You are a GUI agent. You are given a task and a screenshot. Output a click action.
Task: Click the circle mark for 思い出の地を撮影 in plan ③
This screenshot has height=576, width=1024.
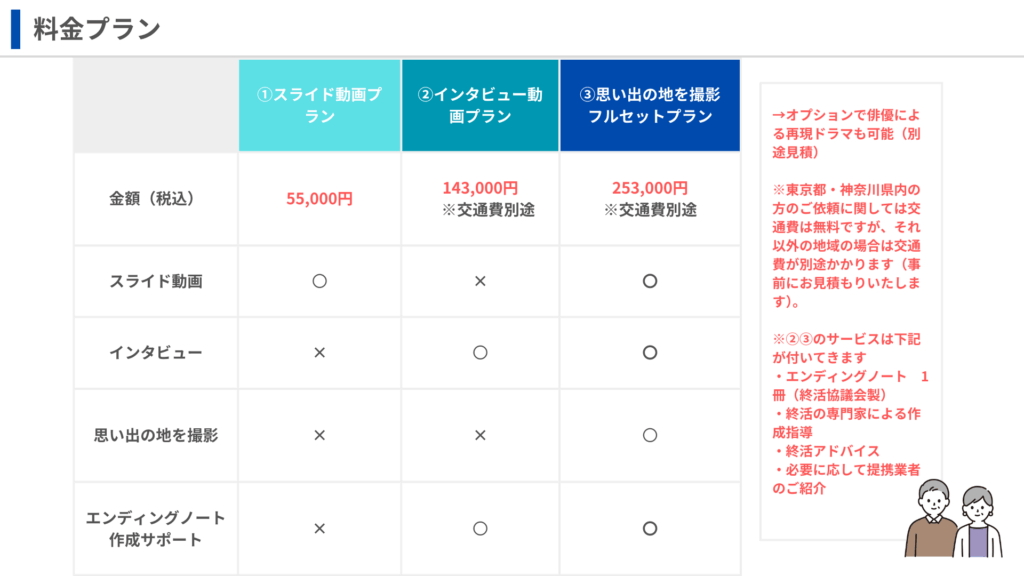pyautogui.click(x=650, y=435)
